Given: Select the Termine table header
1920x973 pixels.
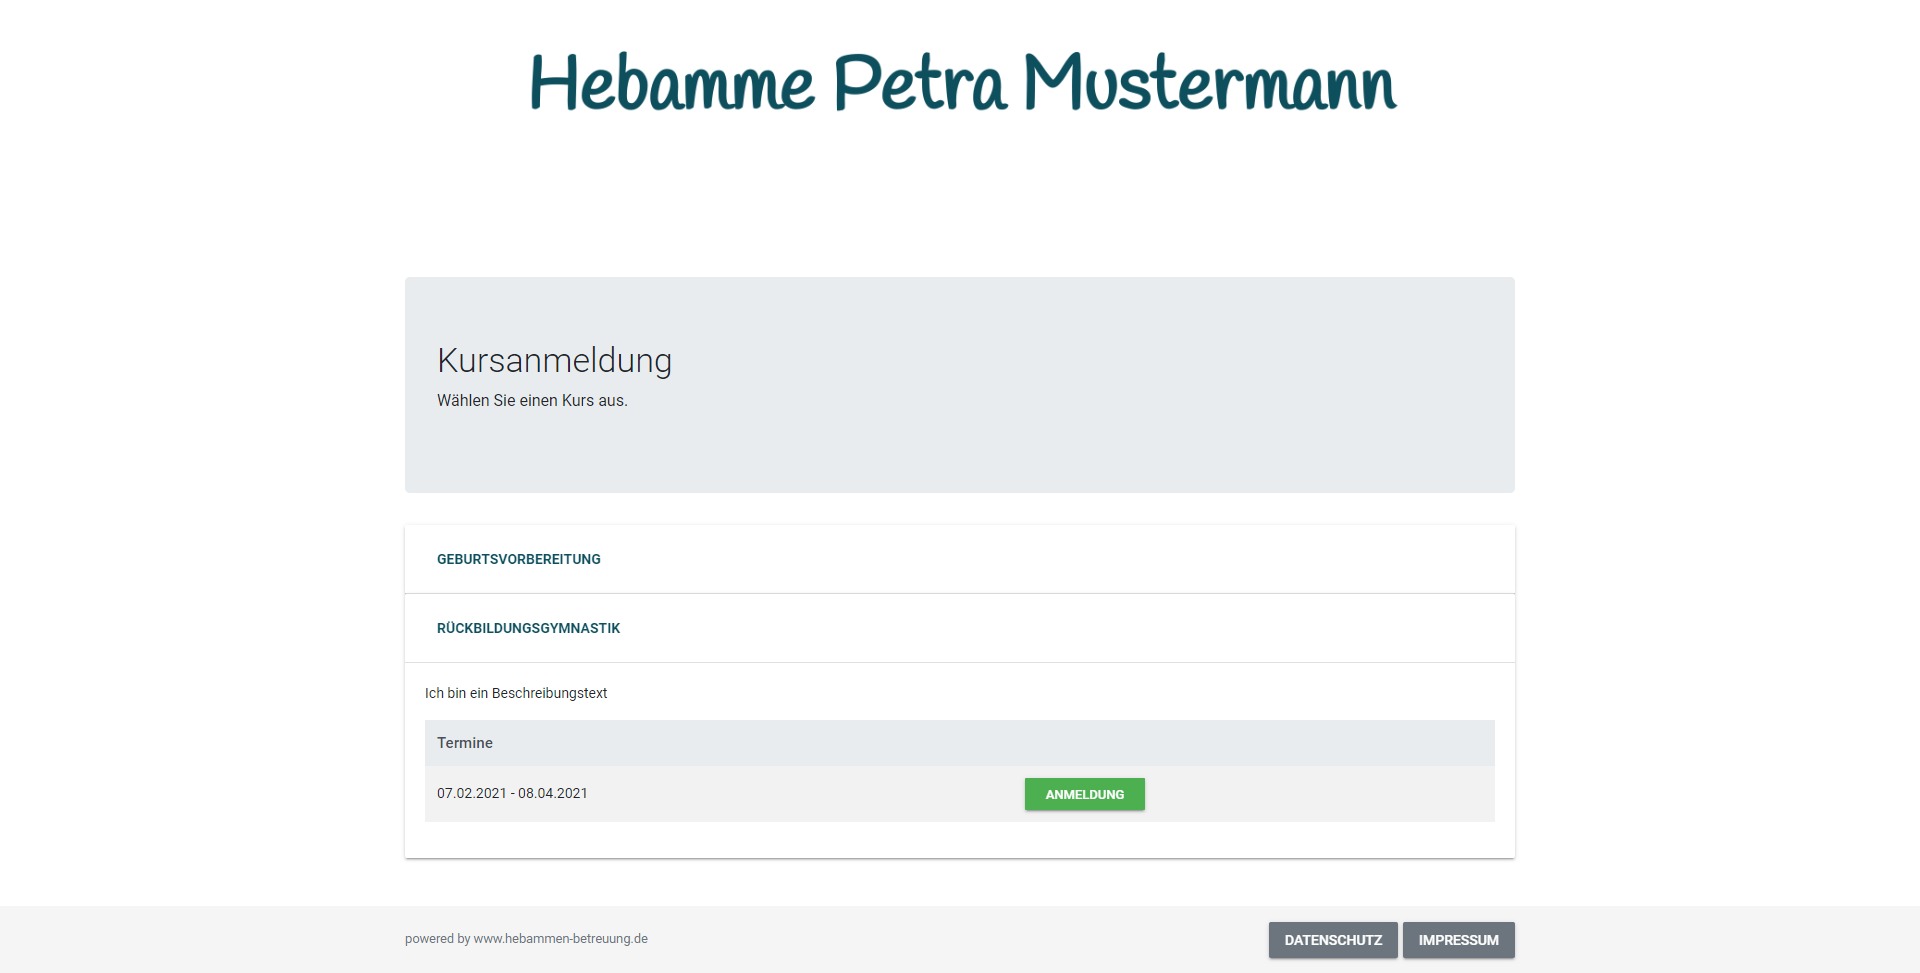Looking at the screenshot, I should tap(465, 743).
